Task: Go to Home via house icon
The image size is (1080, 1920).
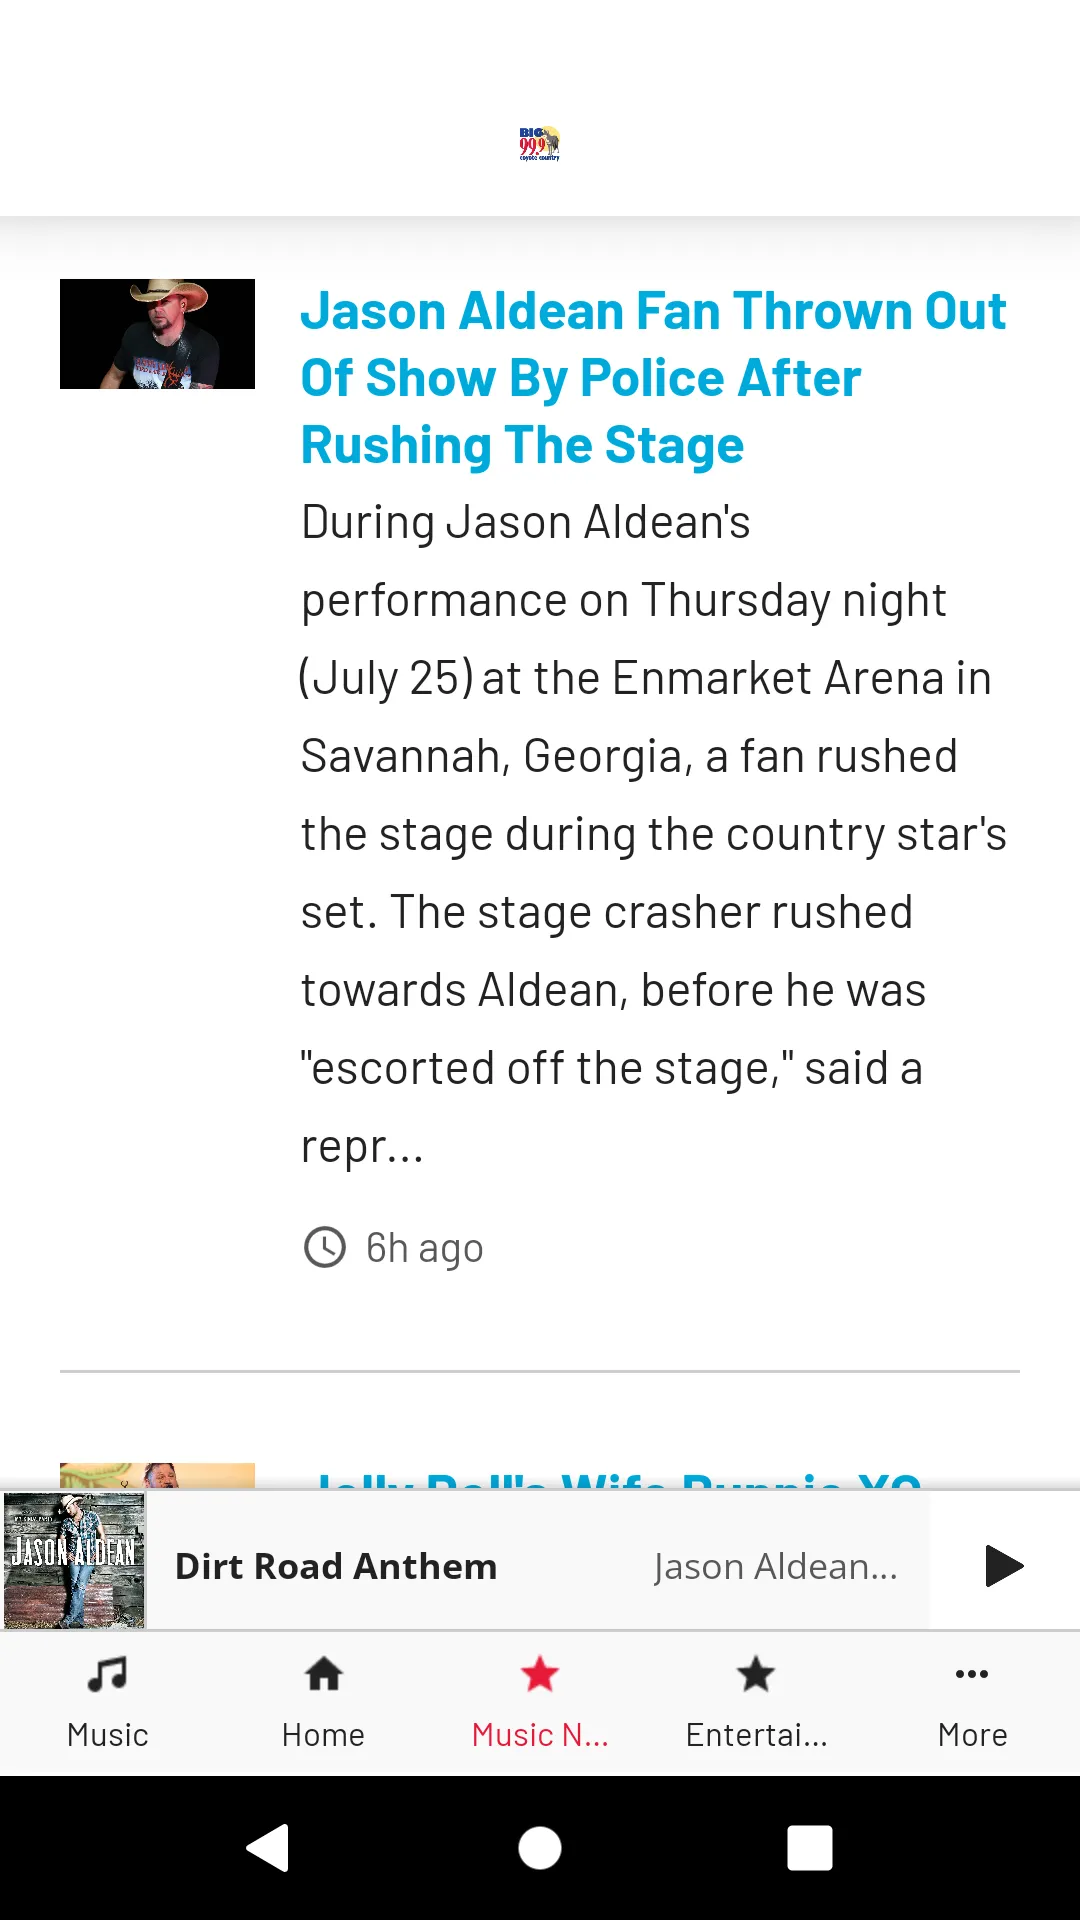Action: pos(324,1674)
